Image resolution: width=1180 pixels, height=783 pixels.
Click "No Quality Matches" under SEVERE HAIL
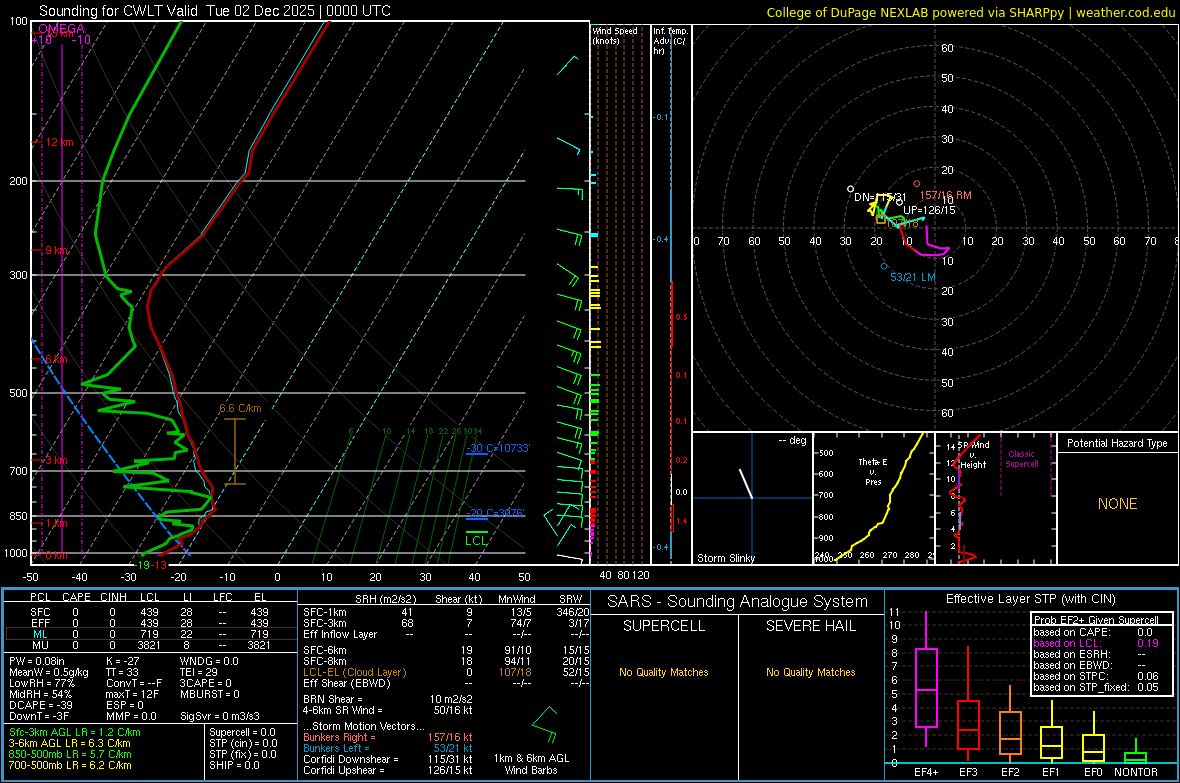(810, 672)
